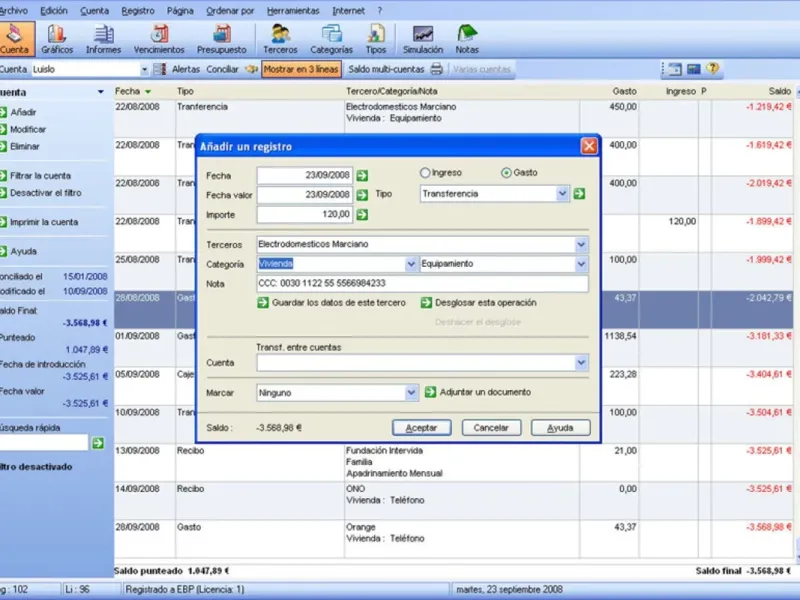The width and height of the screenshot is (800, 600).
Task: Click the yellow help icon in toolbar
Action: point(712,68)
